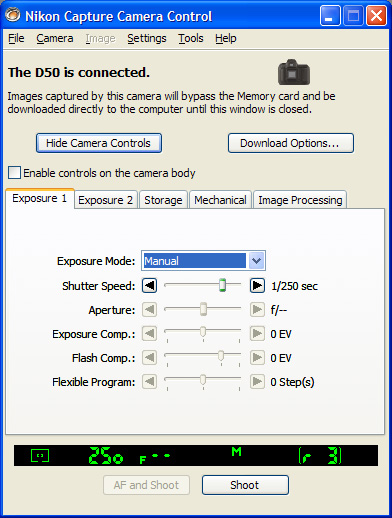
Task: Click the Nikon Capture title bar icon
Action: (13, 15)
